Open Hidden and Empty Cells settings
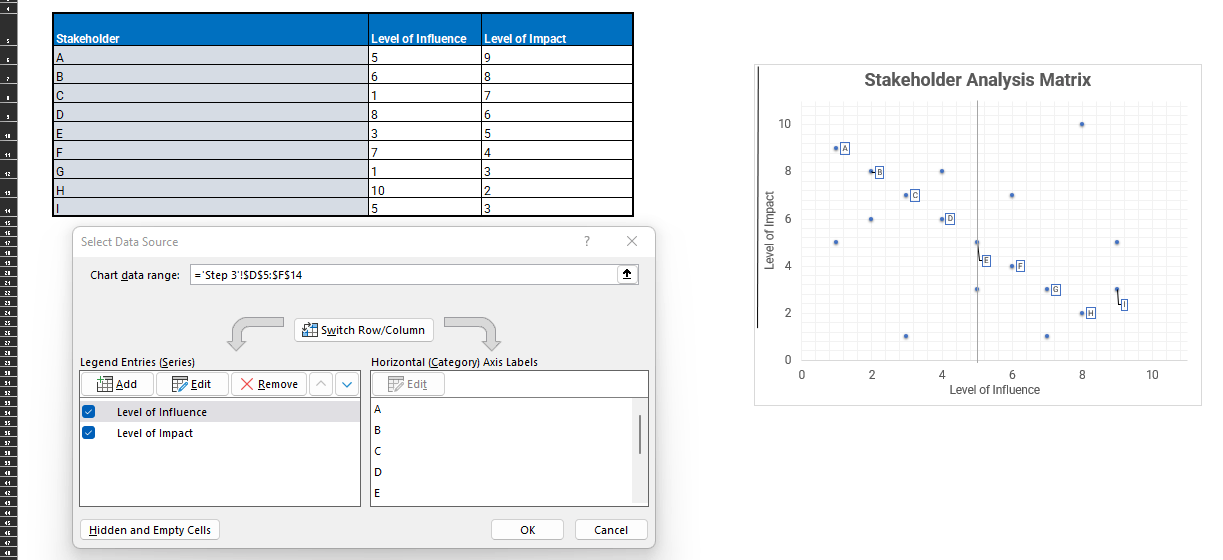Screen dimensions: 1223x560 pyautogui.click(x=150, y=530)
